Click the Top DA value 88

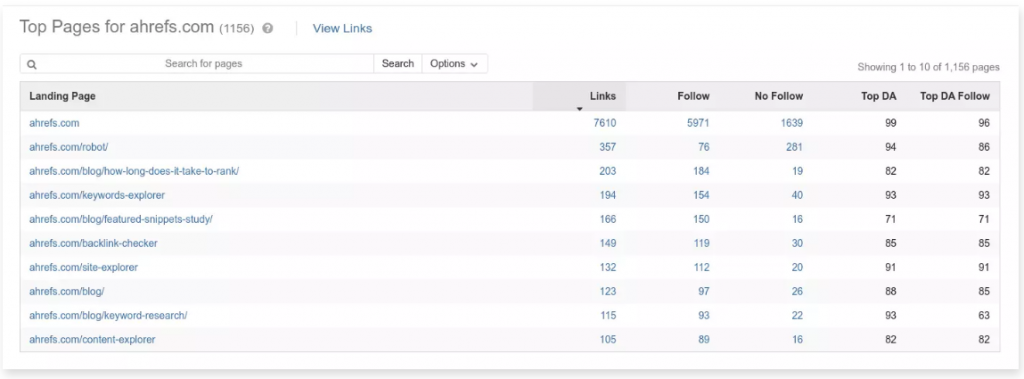click(891, 291)
